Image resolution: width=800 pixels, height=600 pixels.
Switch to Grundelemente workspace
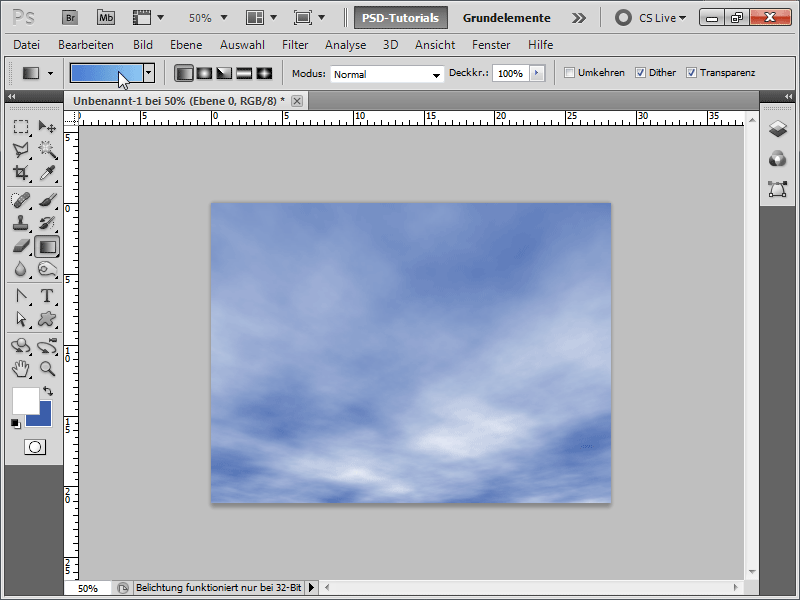coord(506,18)
